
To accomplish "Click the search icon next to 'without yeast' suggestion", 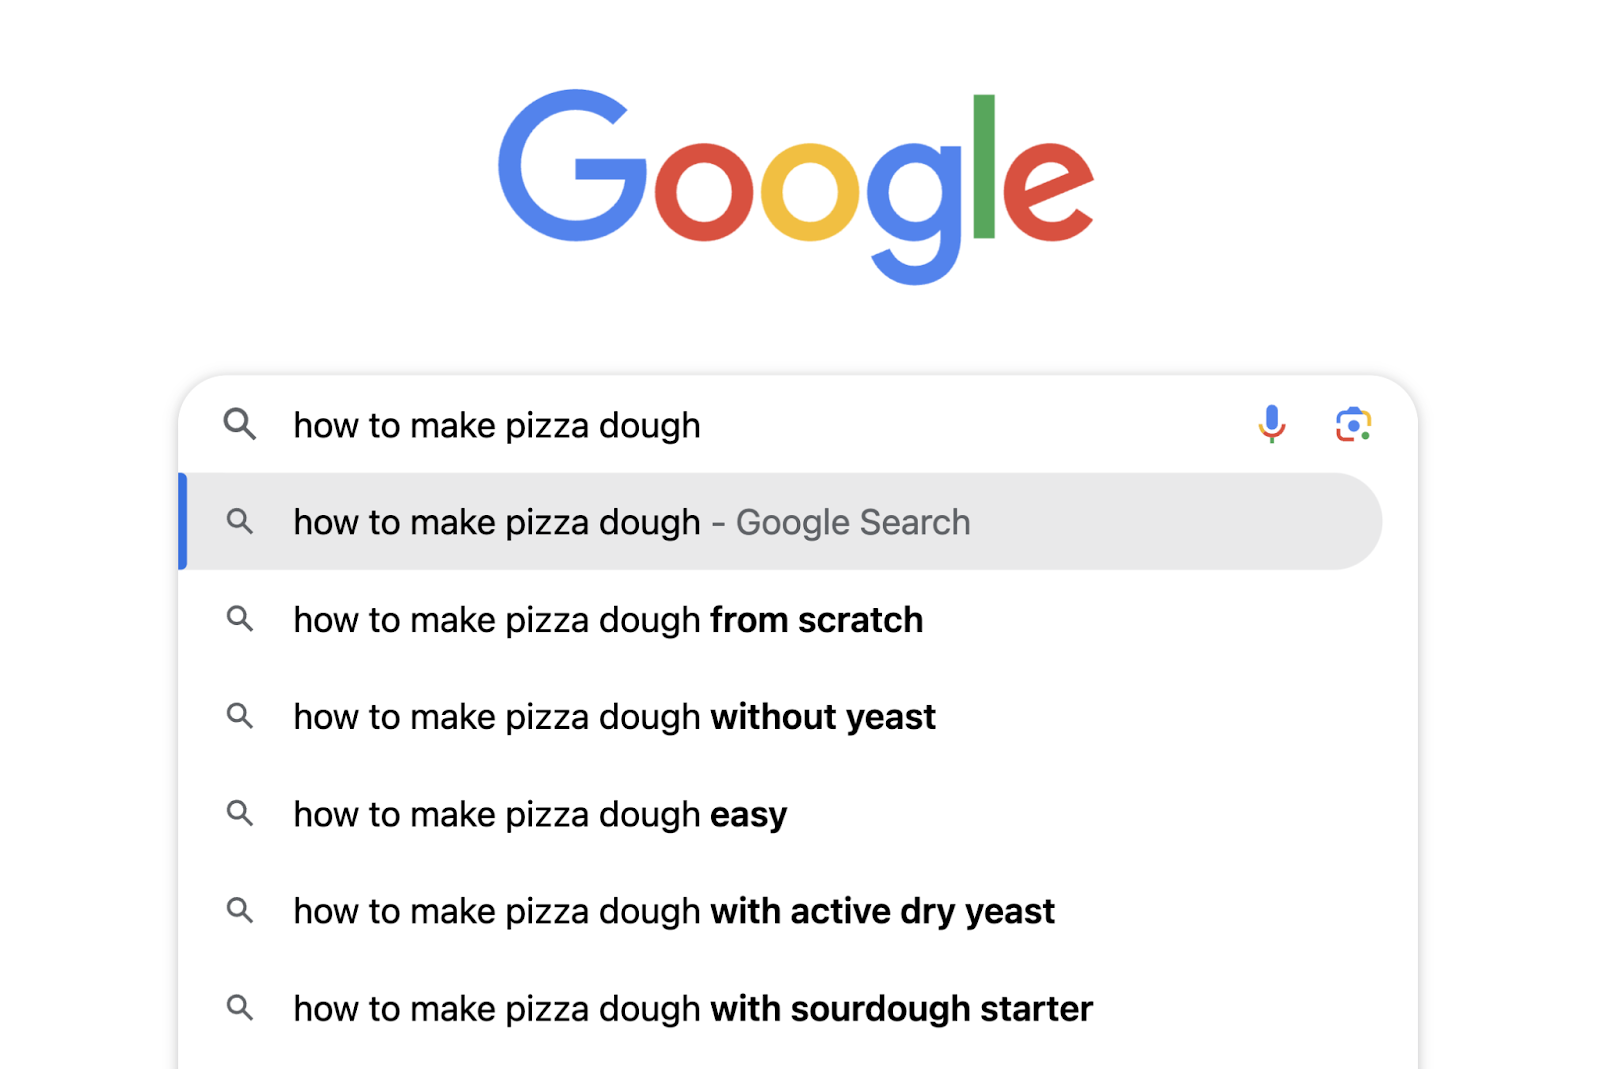I will [240, 716].
